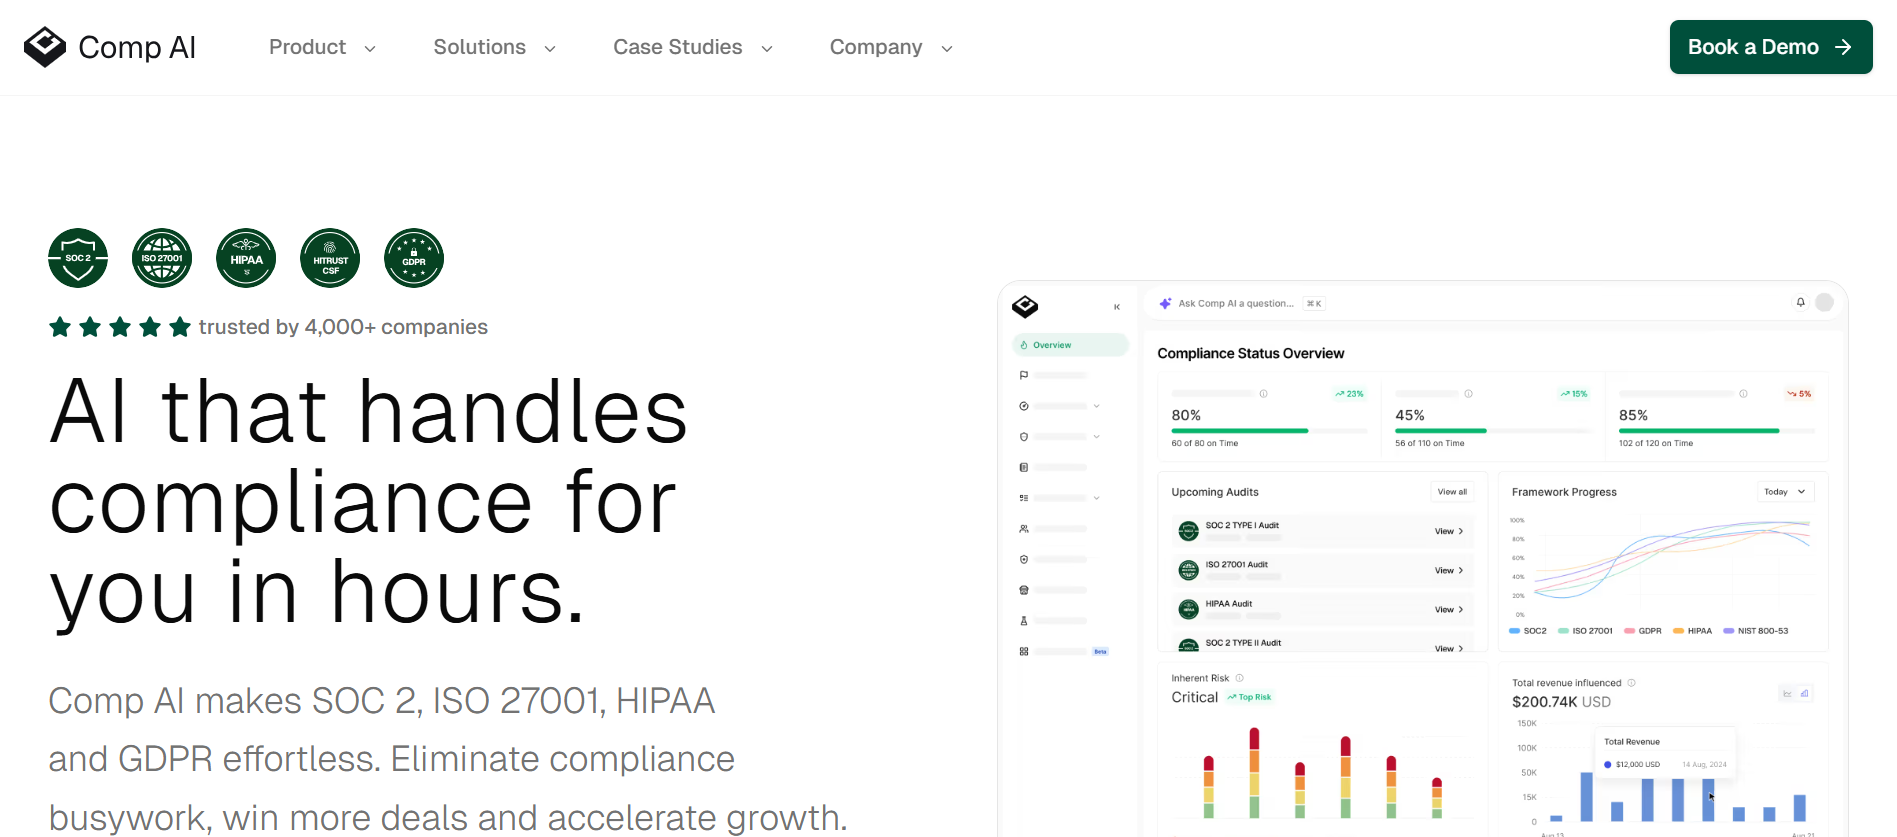The image size is (1897, 837).
Task: Click the SOC 2 TYPE I Audit row icon
Action: pos(1189,531)
